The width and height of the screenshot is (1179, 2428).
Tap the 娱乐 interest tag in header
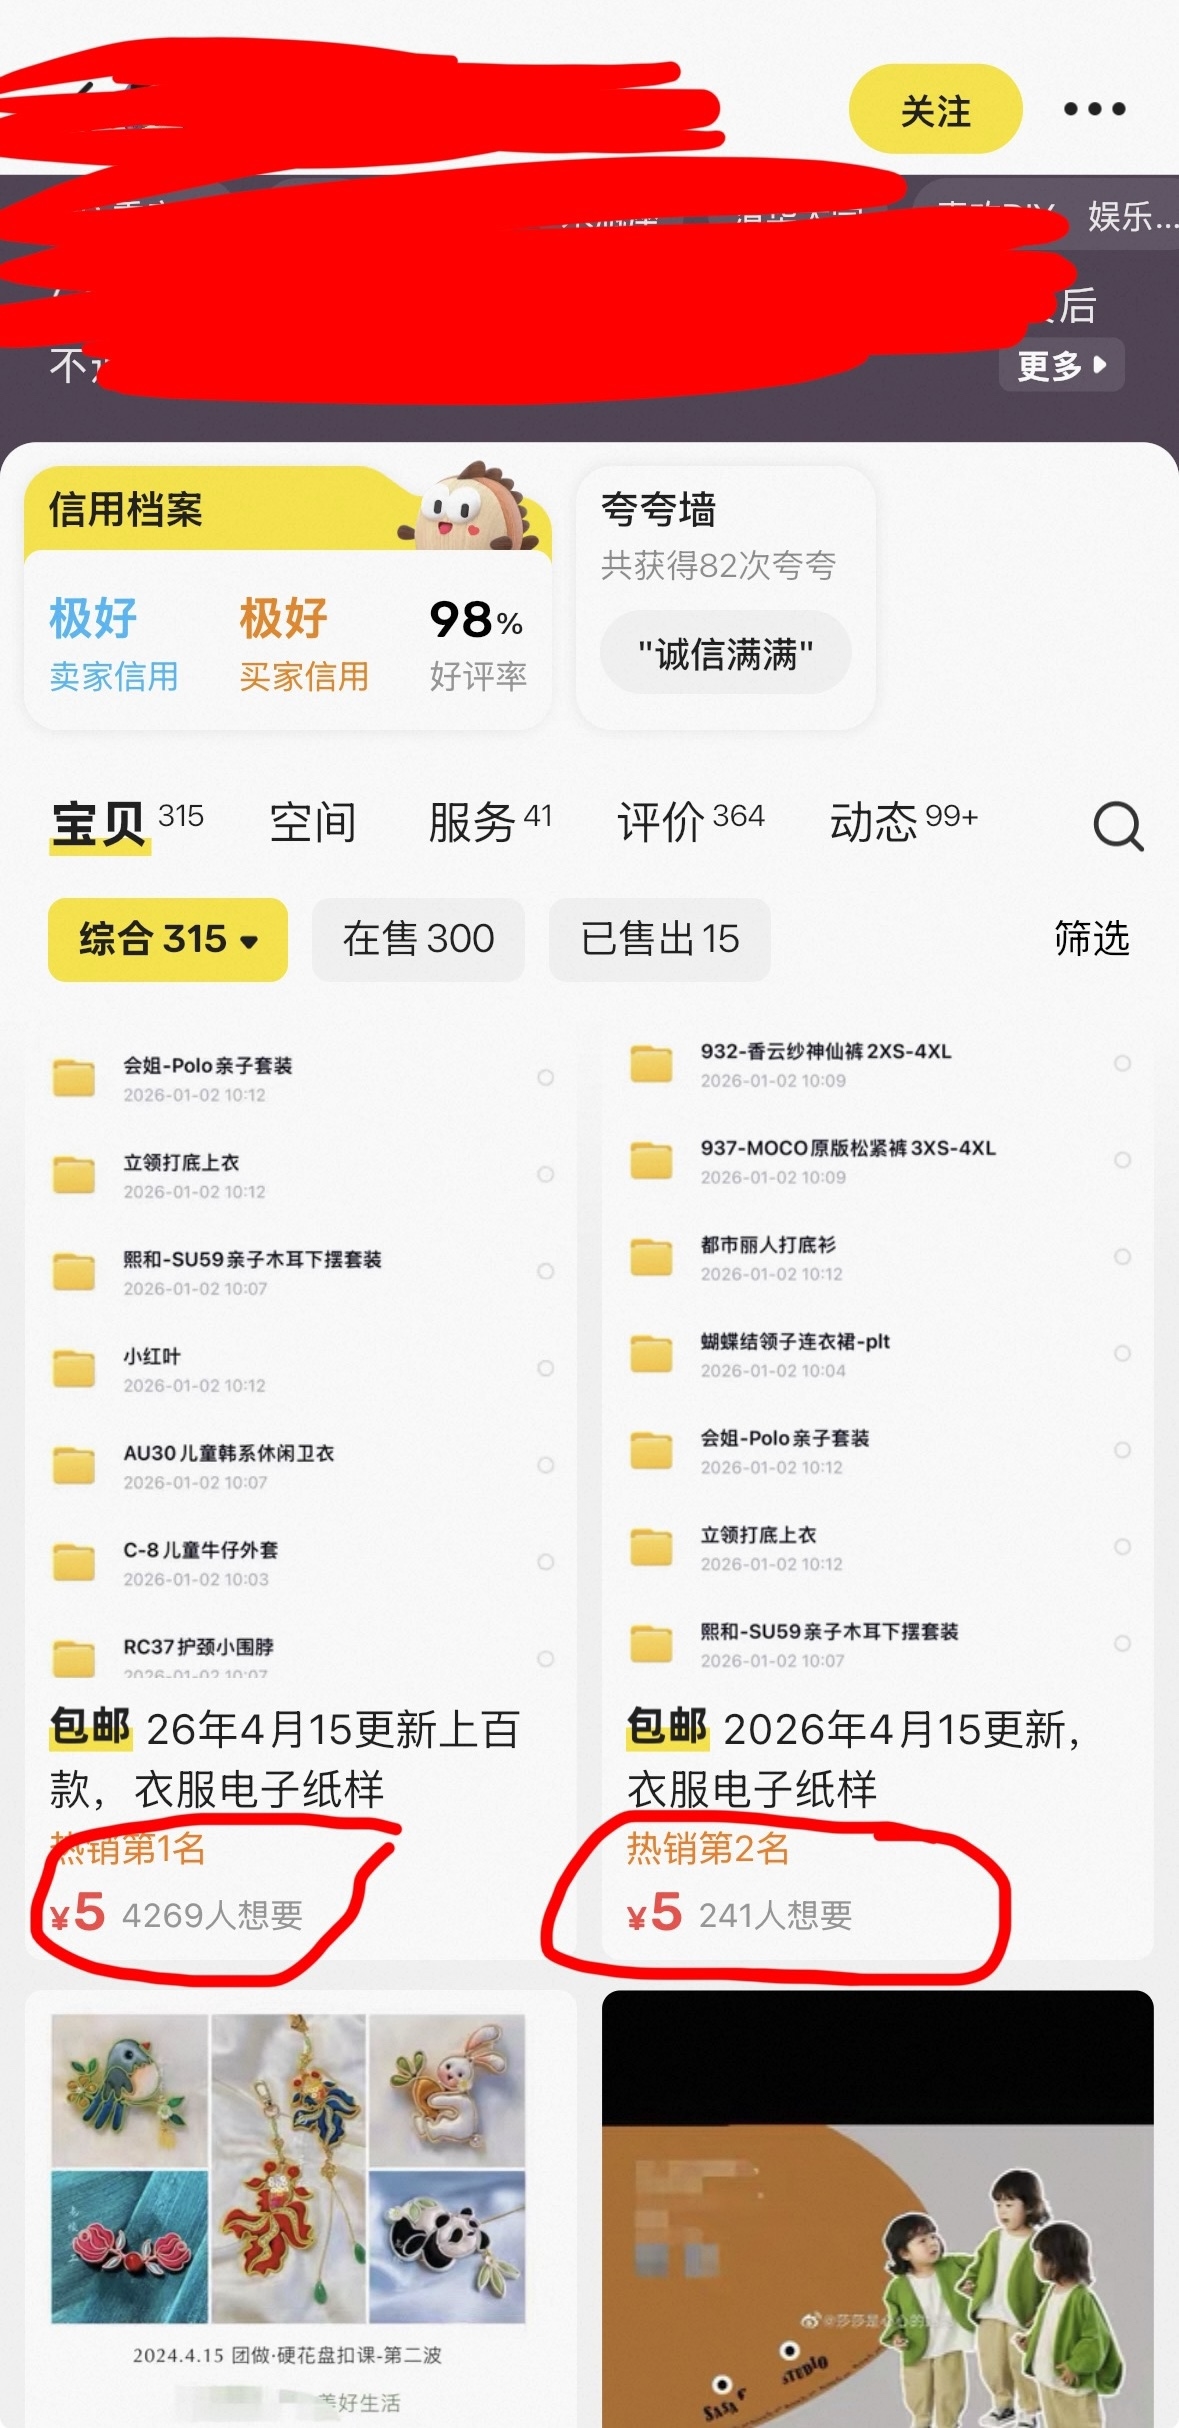(x=1131, y=216)
